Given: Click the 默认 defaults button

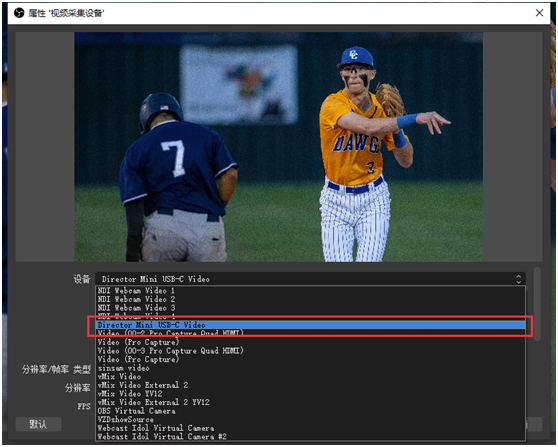Looking at the screenshot, I should coord(38,424).
